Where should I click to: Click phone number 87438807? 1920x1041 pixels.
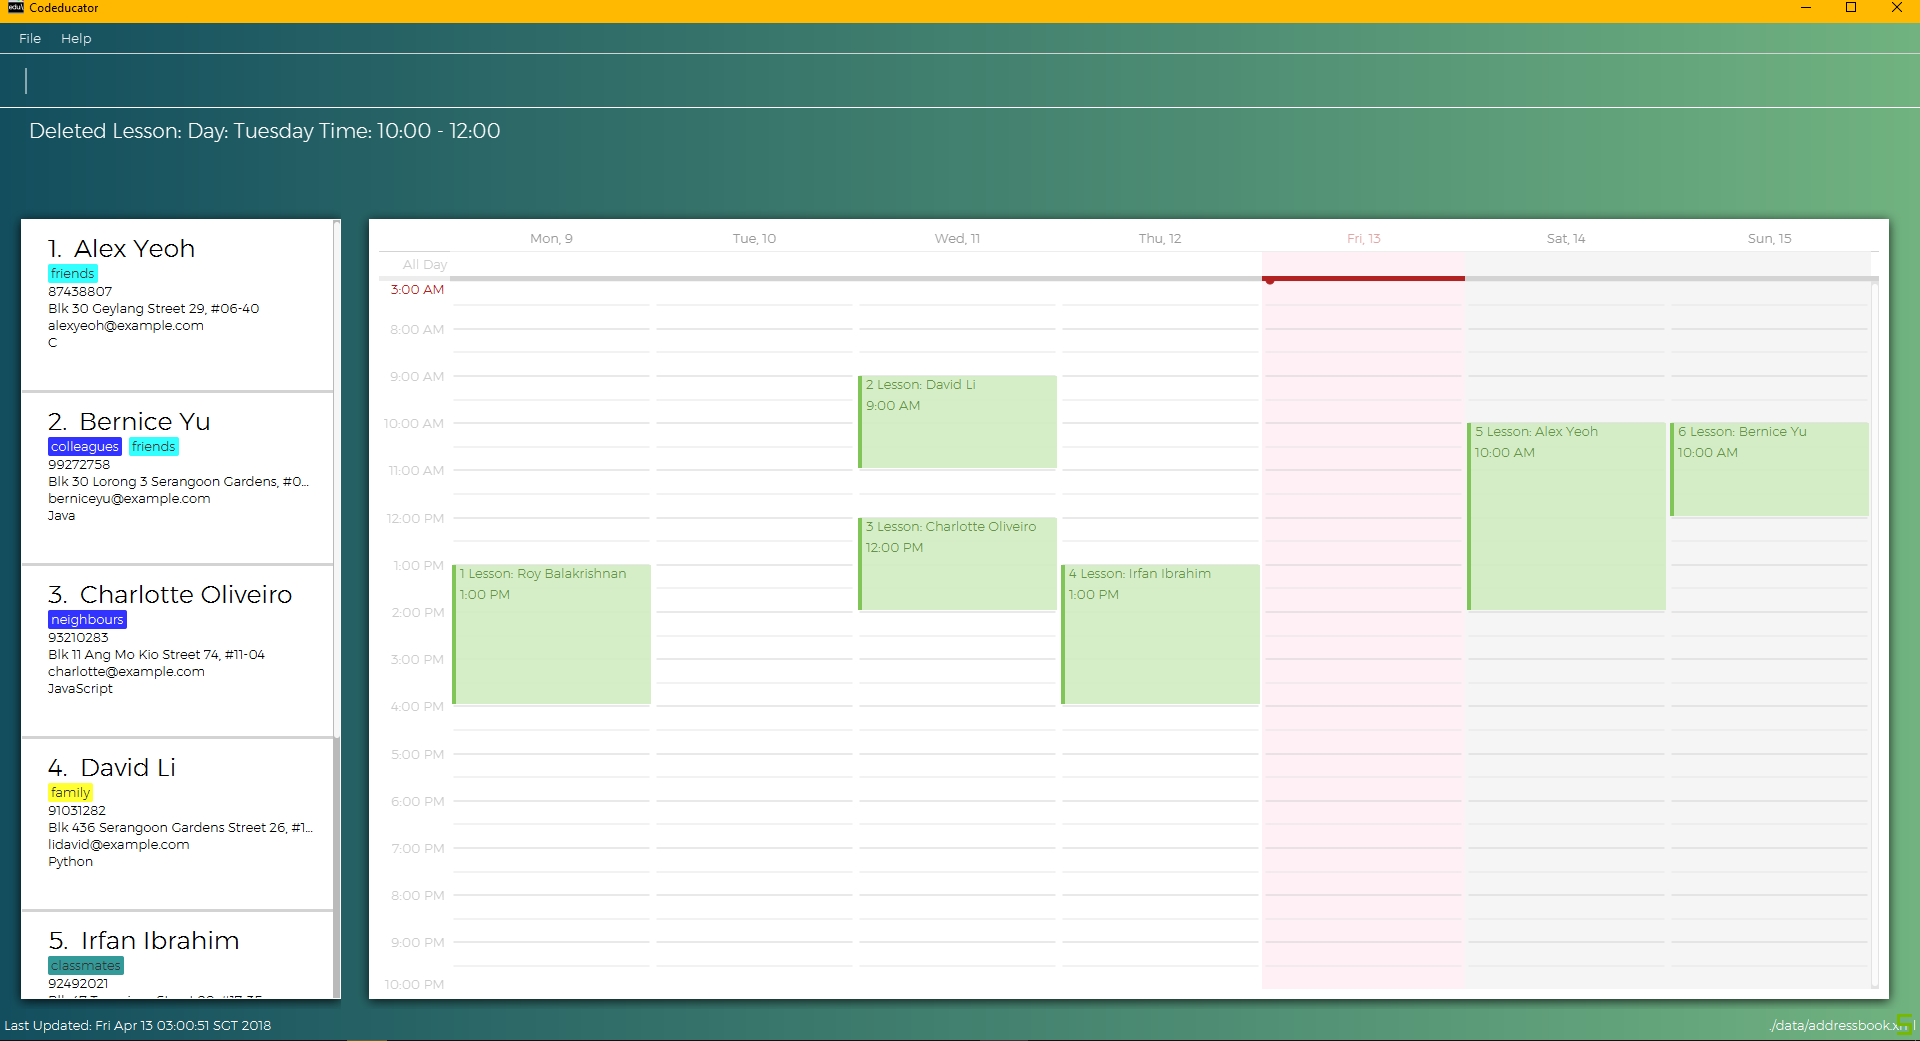pos(80,291)
